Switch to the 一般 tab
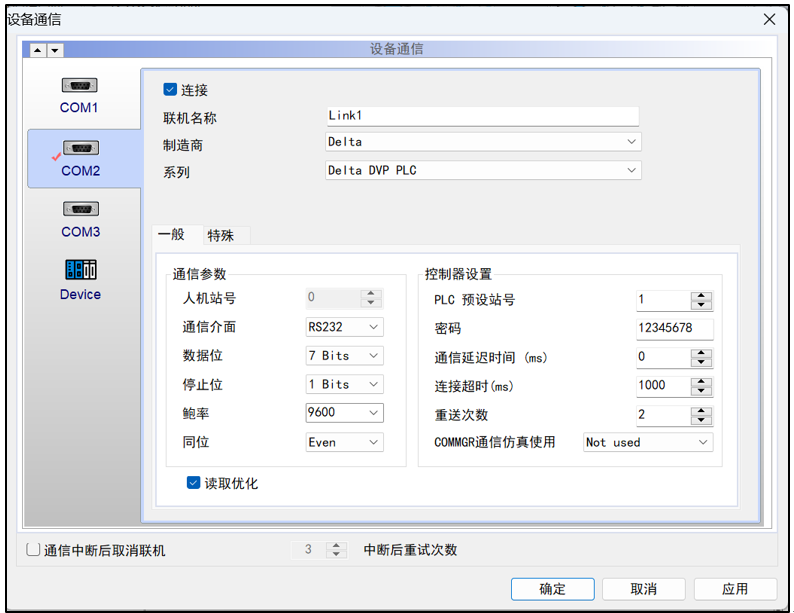Image resolution: width=794 pixels, height=613 pixels. 171,234
